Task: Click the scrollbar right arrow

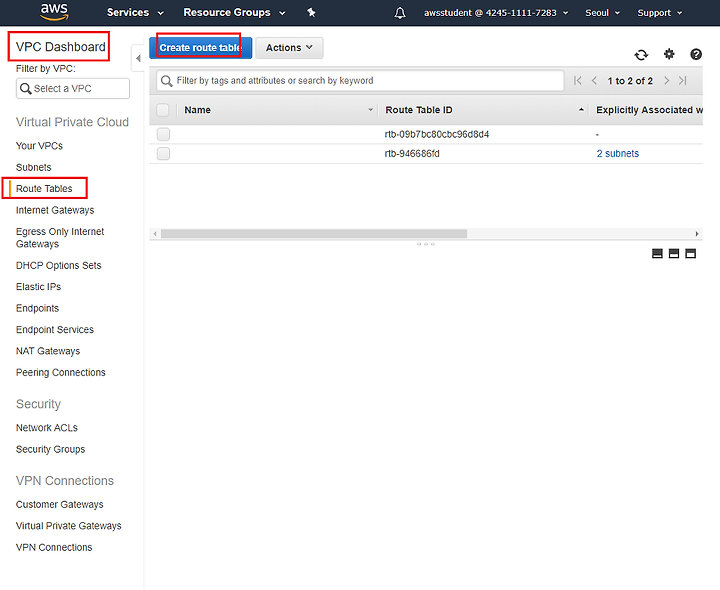Action: click(697, 234)
